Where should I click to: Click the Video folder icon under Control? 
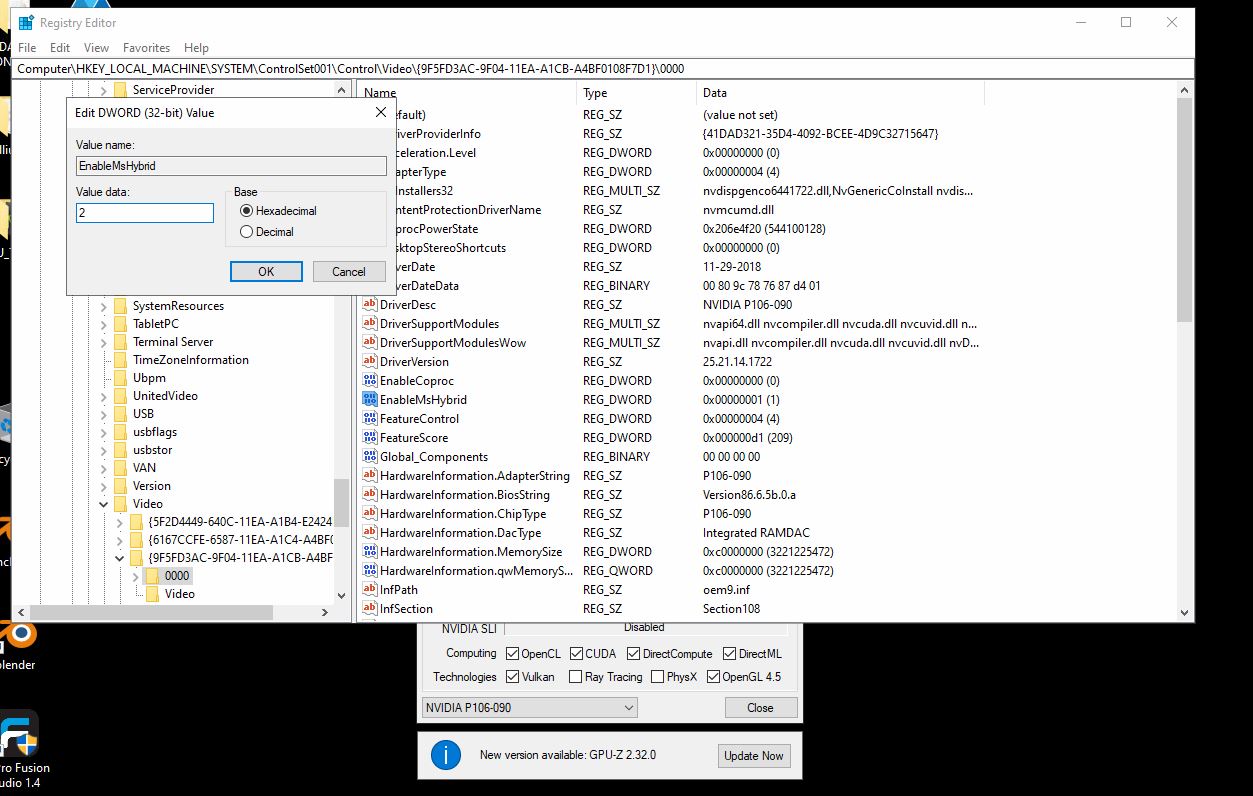coord(120,504)
